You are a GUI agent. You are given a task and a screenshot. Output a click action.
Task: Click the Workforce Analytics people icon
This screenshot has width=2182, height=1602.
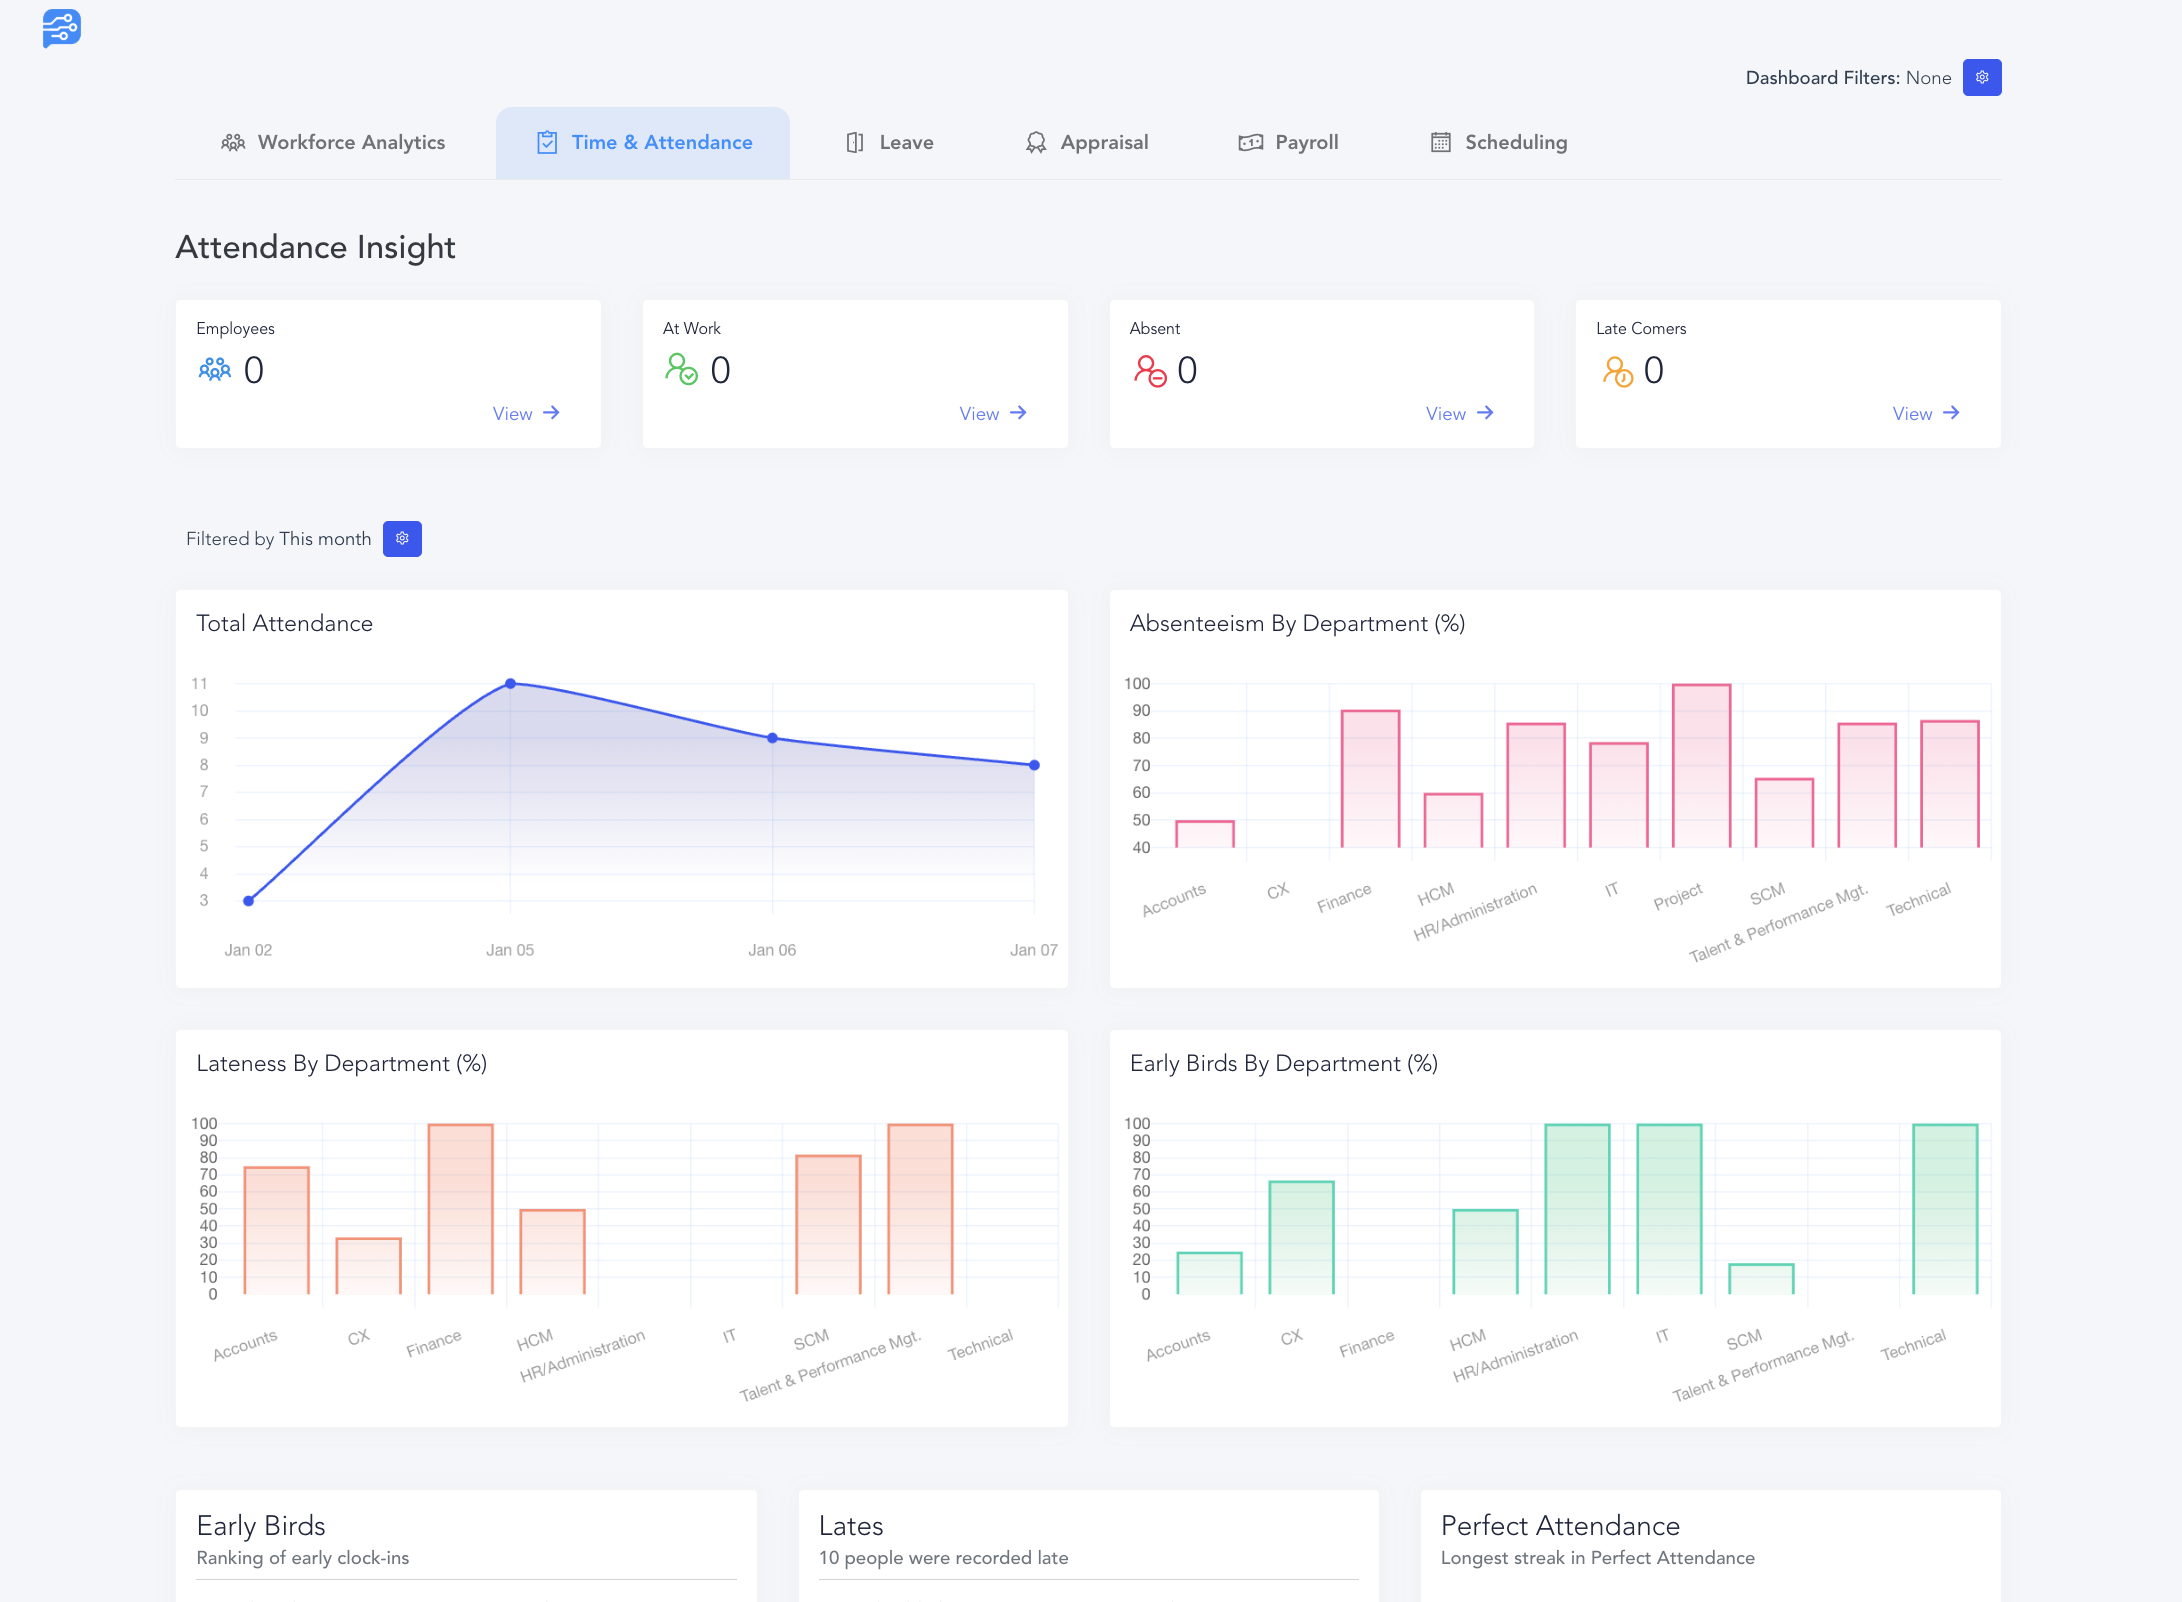(x=233, y=142)
